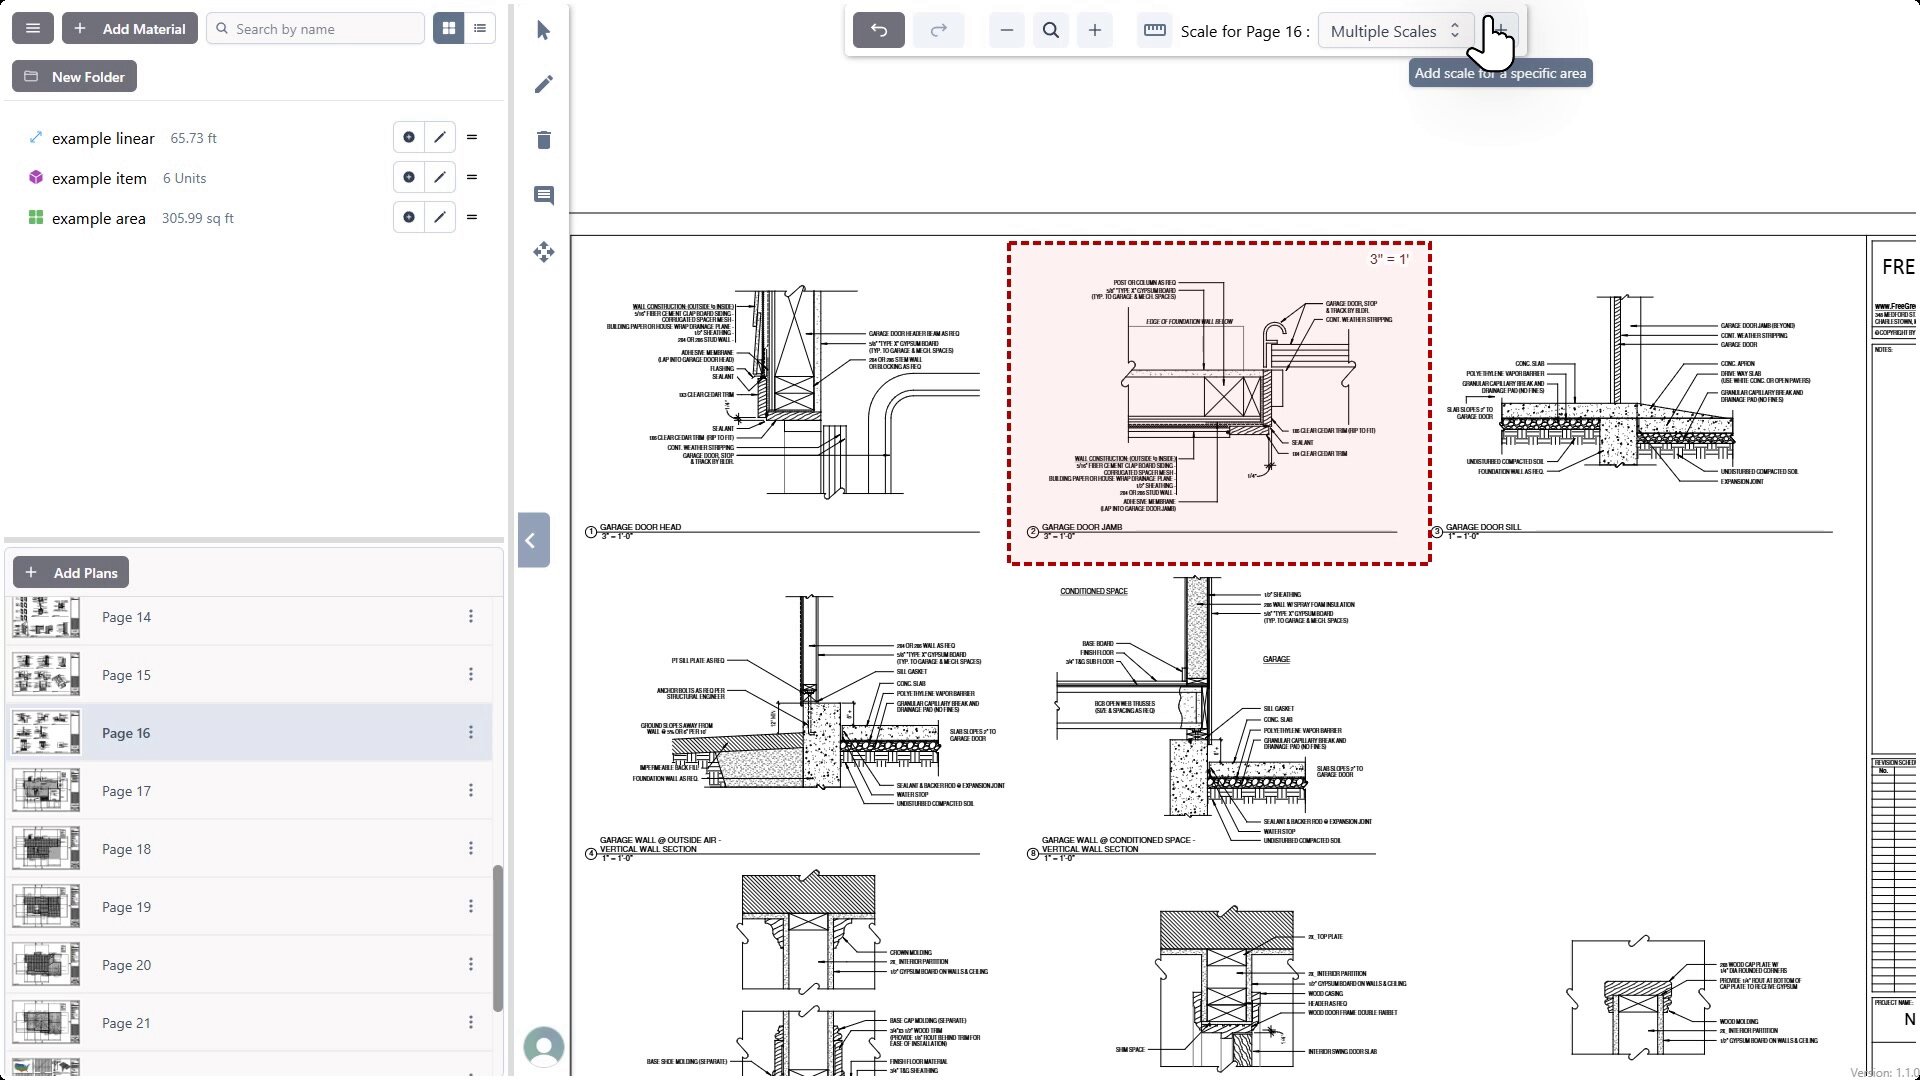Click the GARAGE DOOR SILL detail title

pyautogui.click(x=1483, y=527)
